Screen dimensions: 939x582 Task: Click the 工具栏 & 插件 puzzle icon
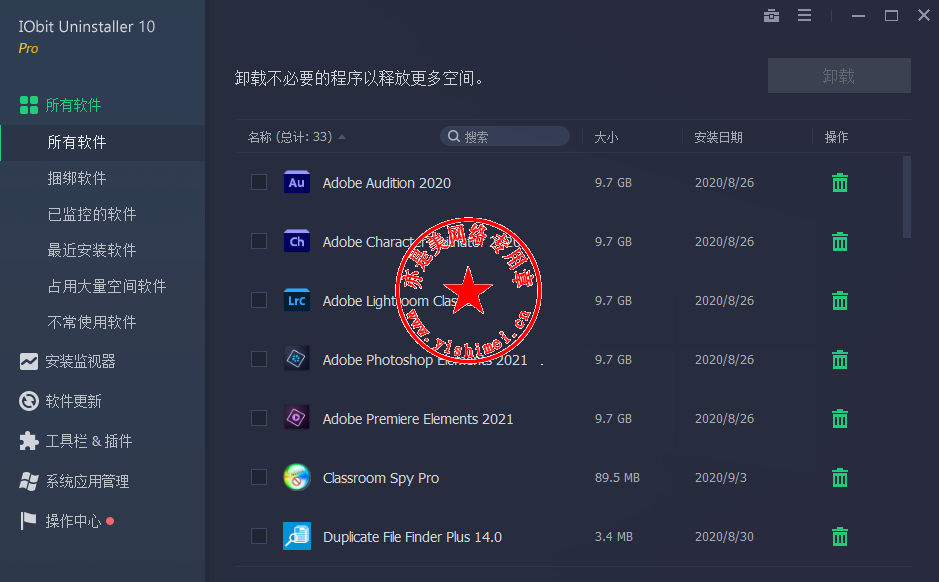(29, 441)
